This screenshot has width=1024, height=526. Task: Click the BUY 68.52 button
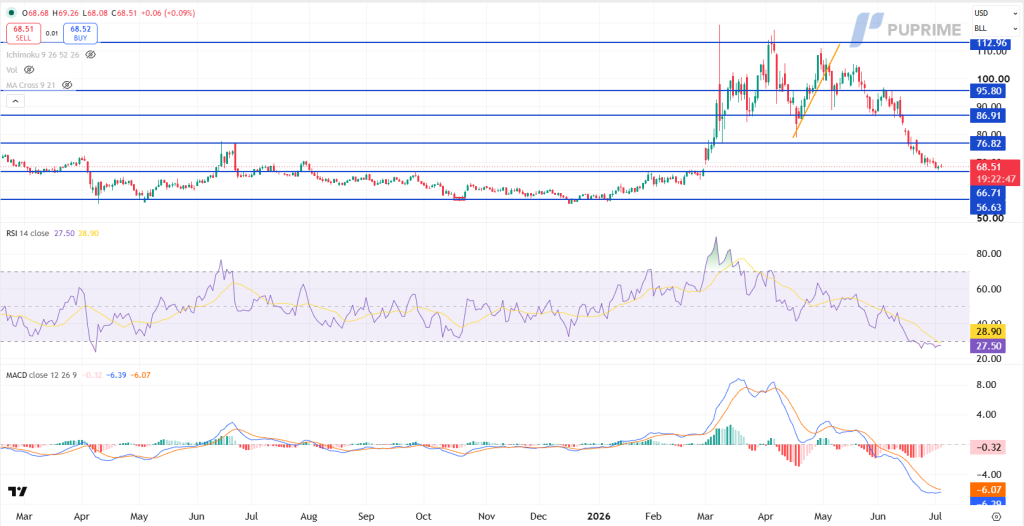pos(81,33)
